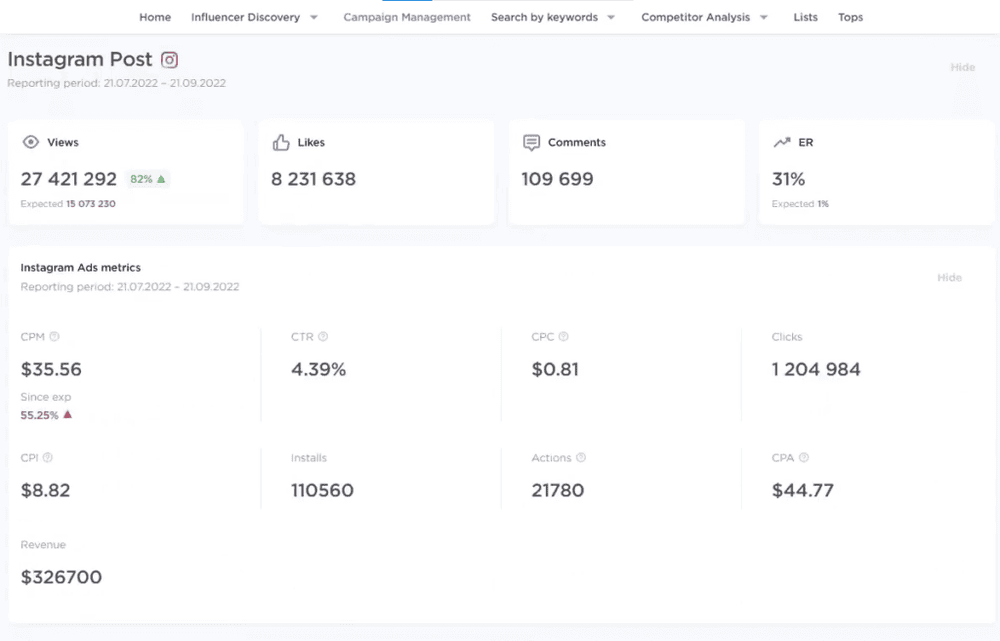Click the trending arrow ER icon
This screenshot has height=641, width=1000.
(x=782, y=142)
